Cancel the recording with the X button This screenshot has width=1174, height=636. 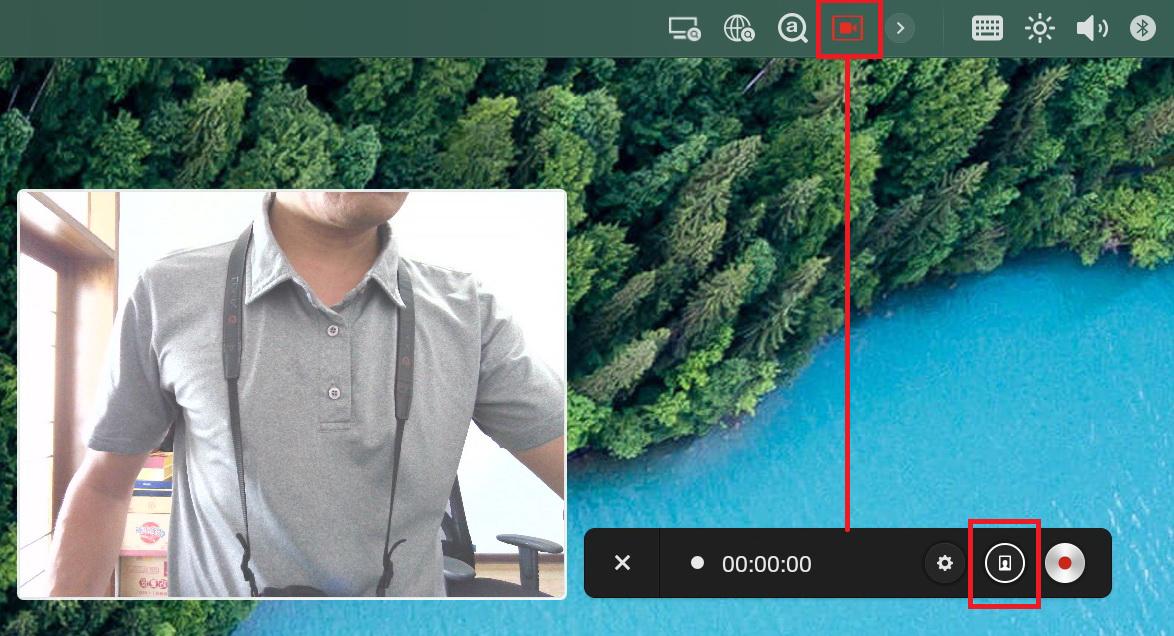(622, 563)
